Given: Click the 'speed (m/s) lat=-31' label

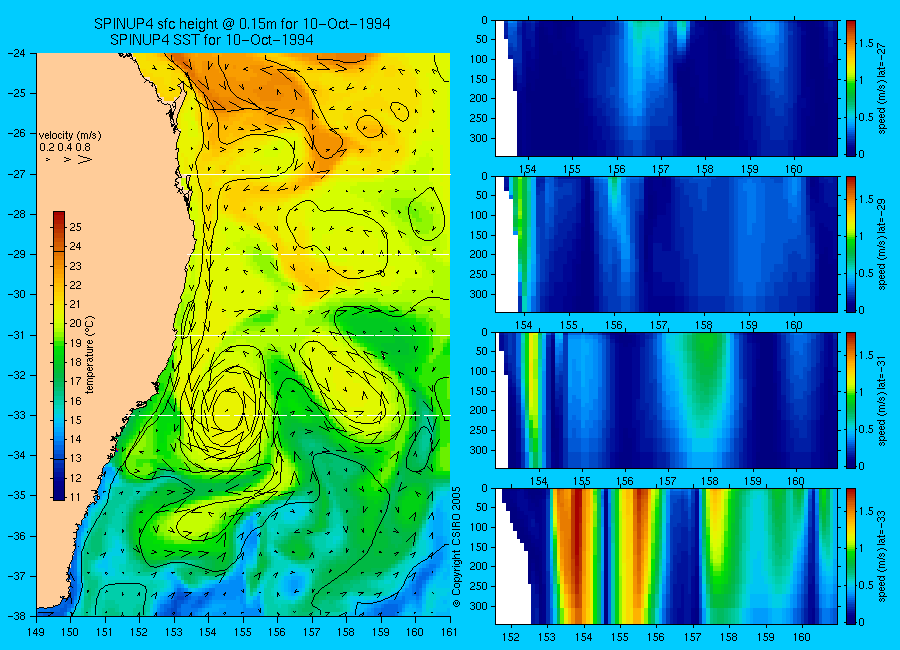Looking at the screenshot, I should [883, 400].
